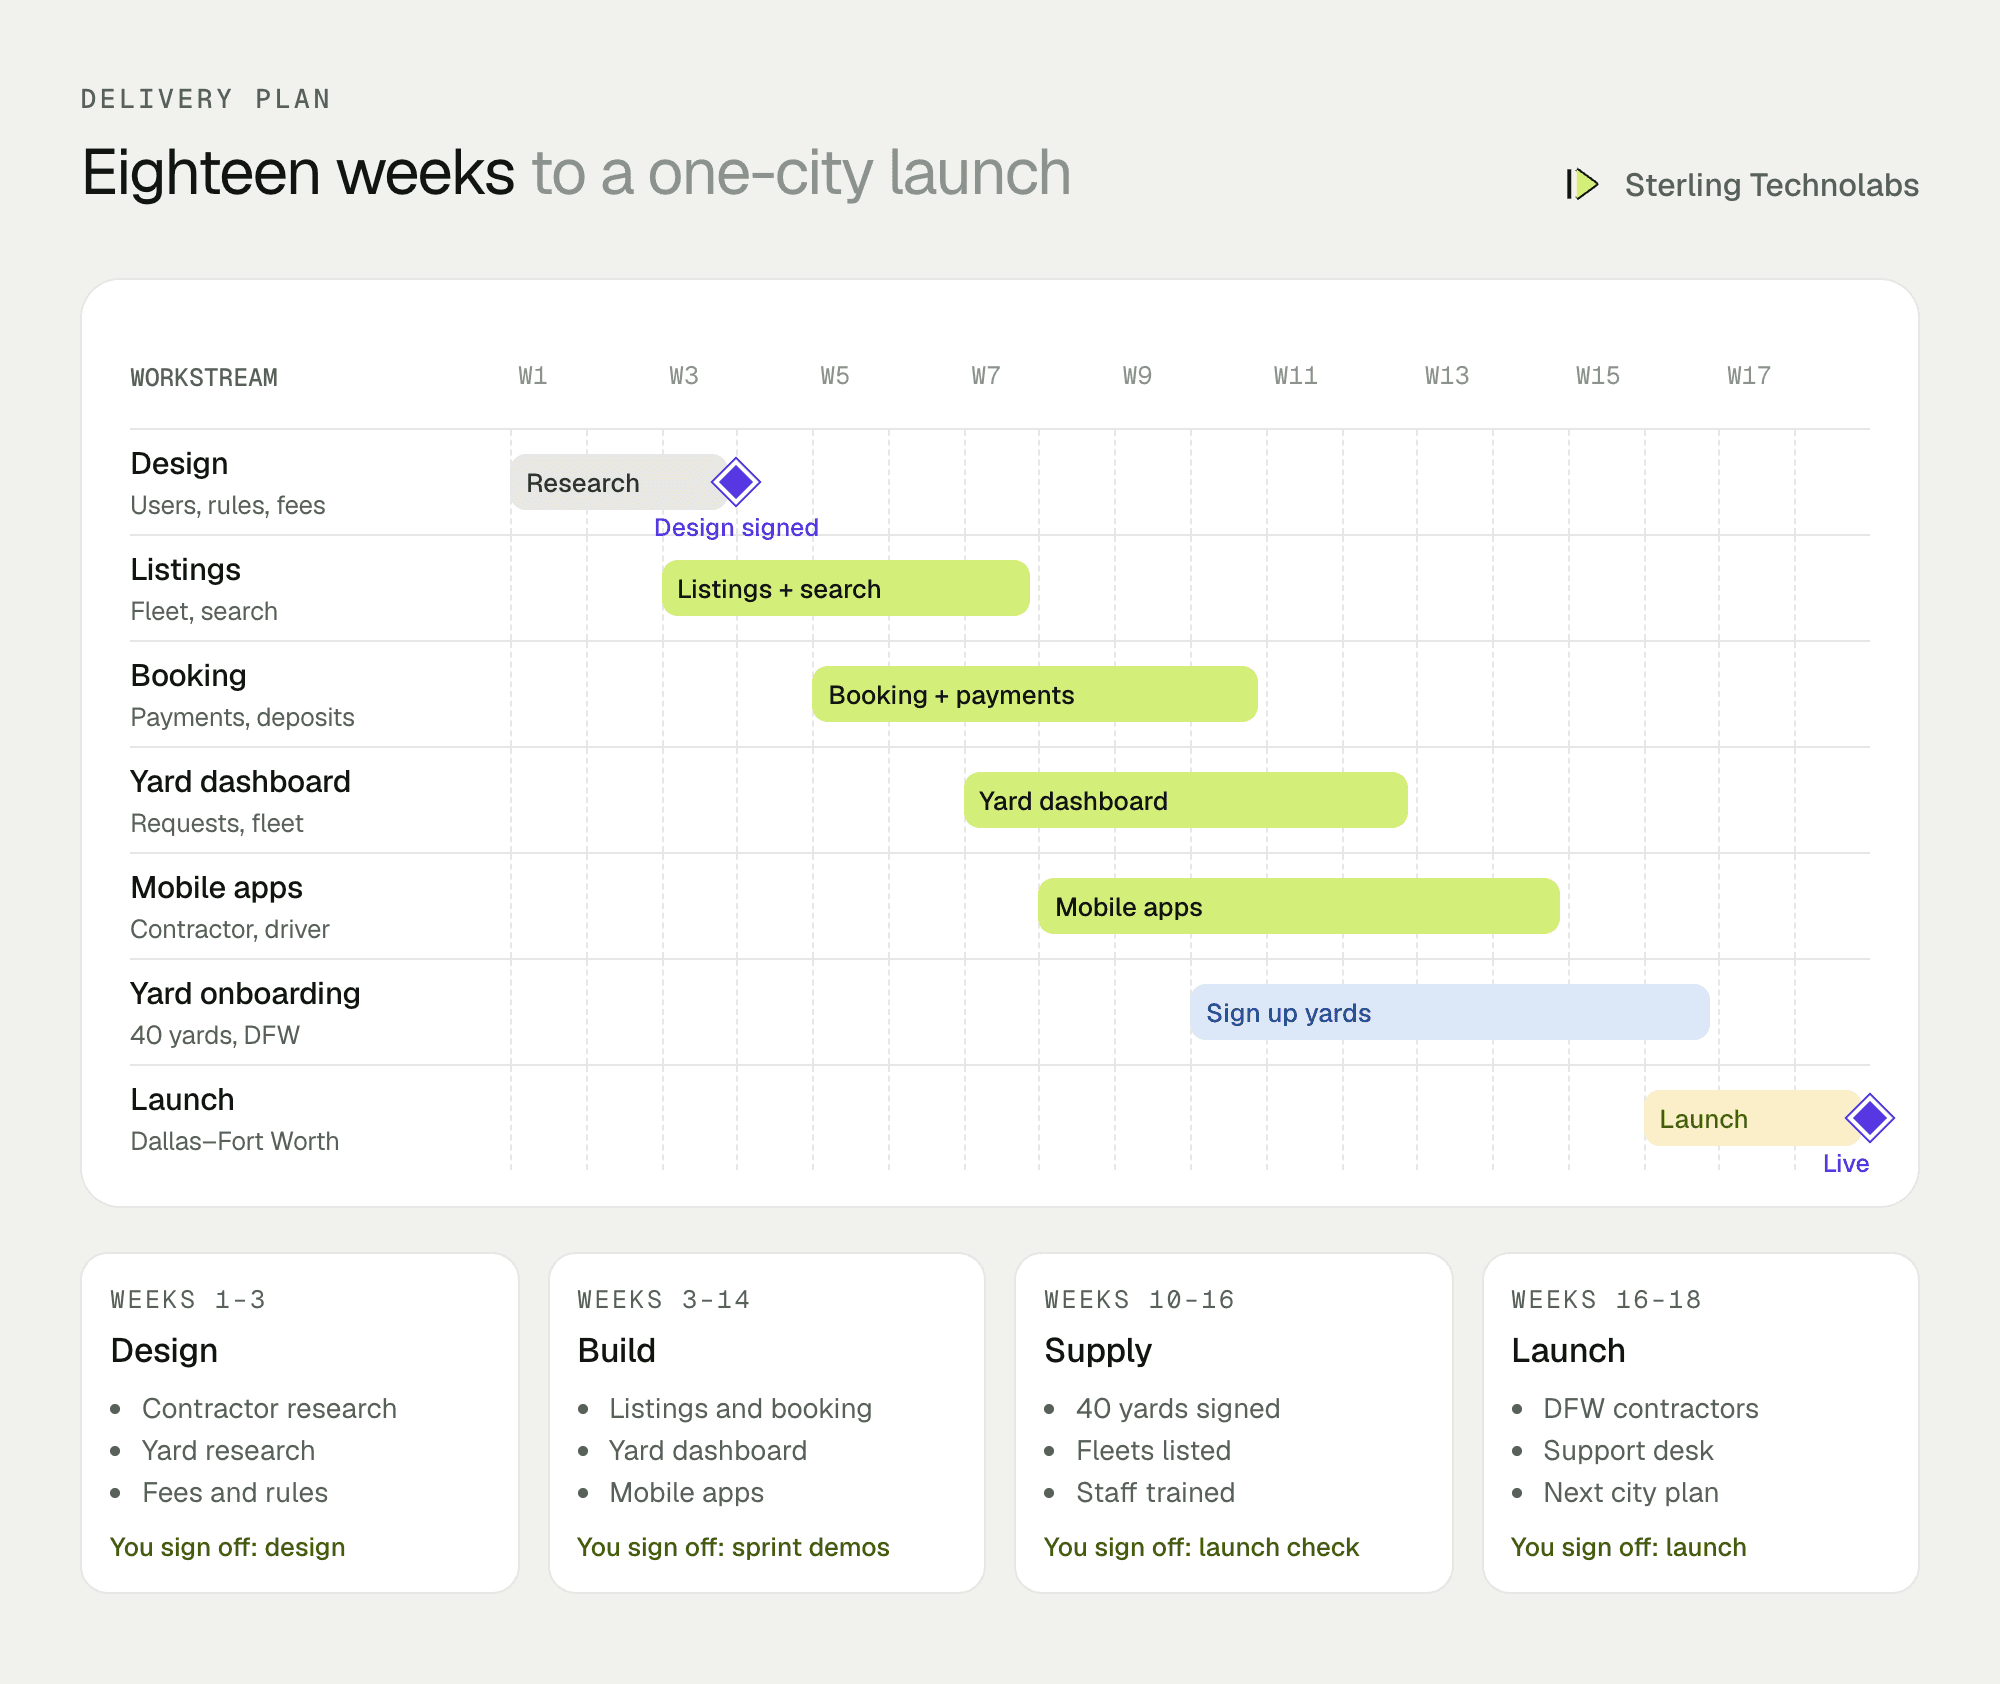Click the W1 week column header
The image size is (2000, 1684).
tap(532, 376)
